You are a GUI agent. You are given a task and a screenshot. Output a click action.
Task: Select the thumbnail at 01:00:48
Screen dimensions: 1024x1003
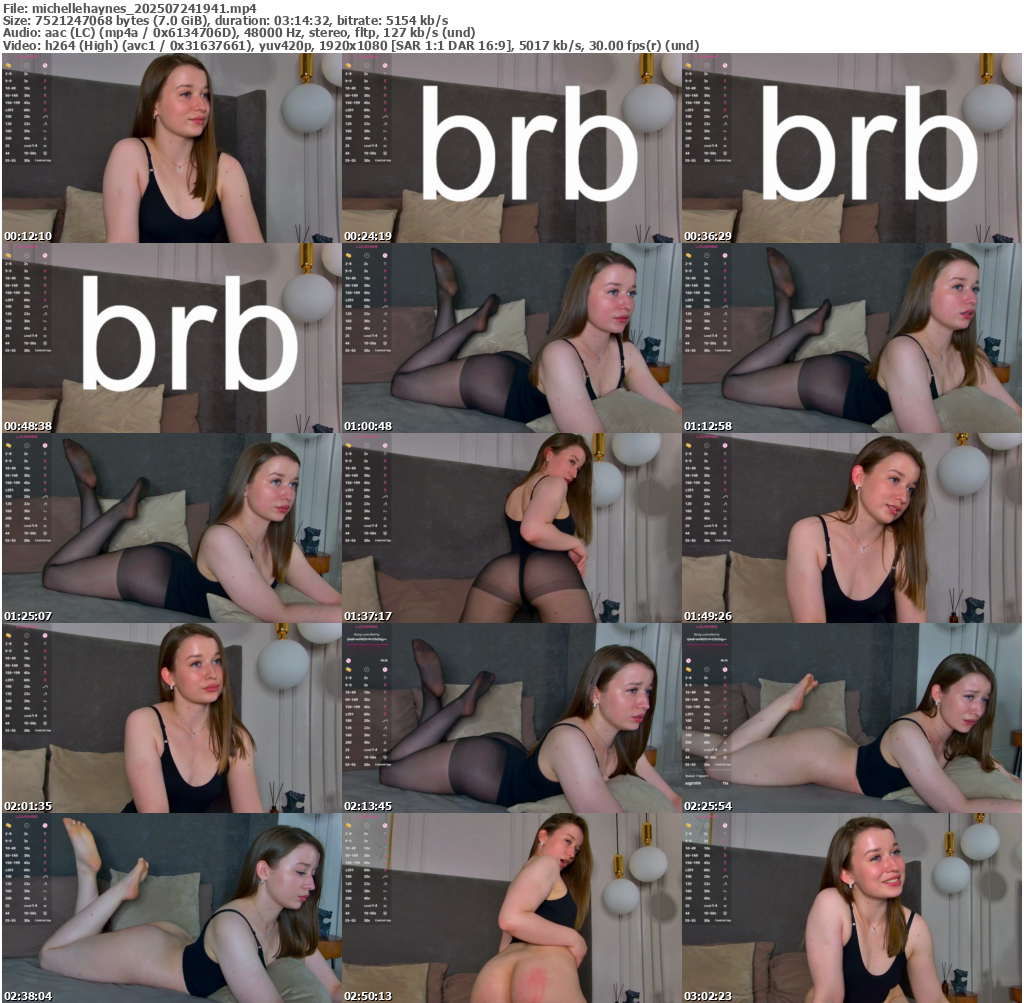[511, 338]
